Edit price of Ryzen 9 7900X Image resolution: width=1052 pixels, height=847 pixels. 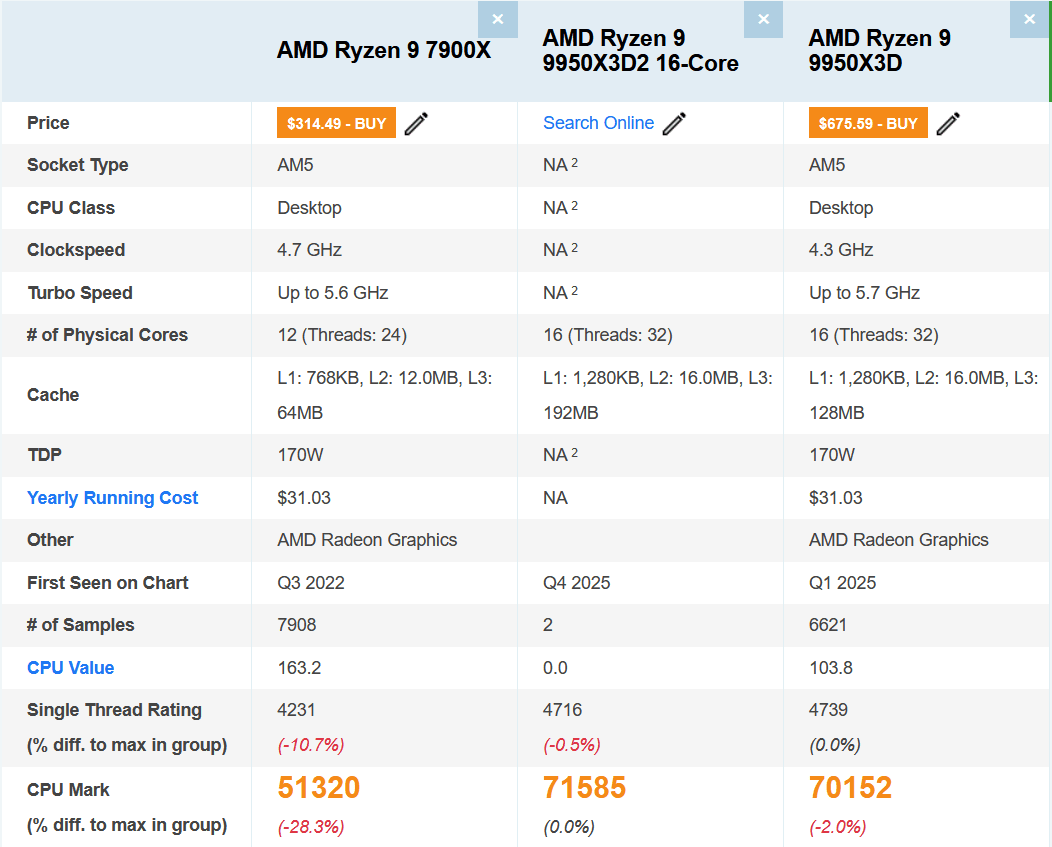[x=416, y=123]
